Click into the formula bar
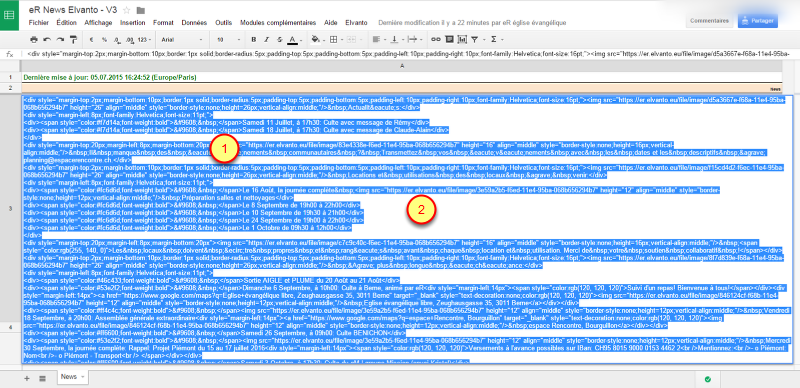 [x=408, y=54]
